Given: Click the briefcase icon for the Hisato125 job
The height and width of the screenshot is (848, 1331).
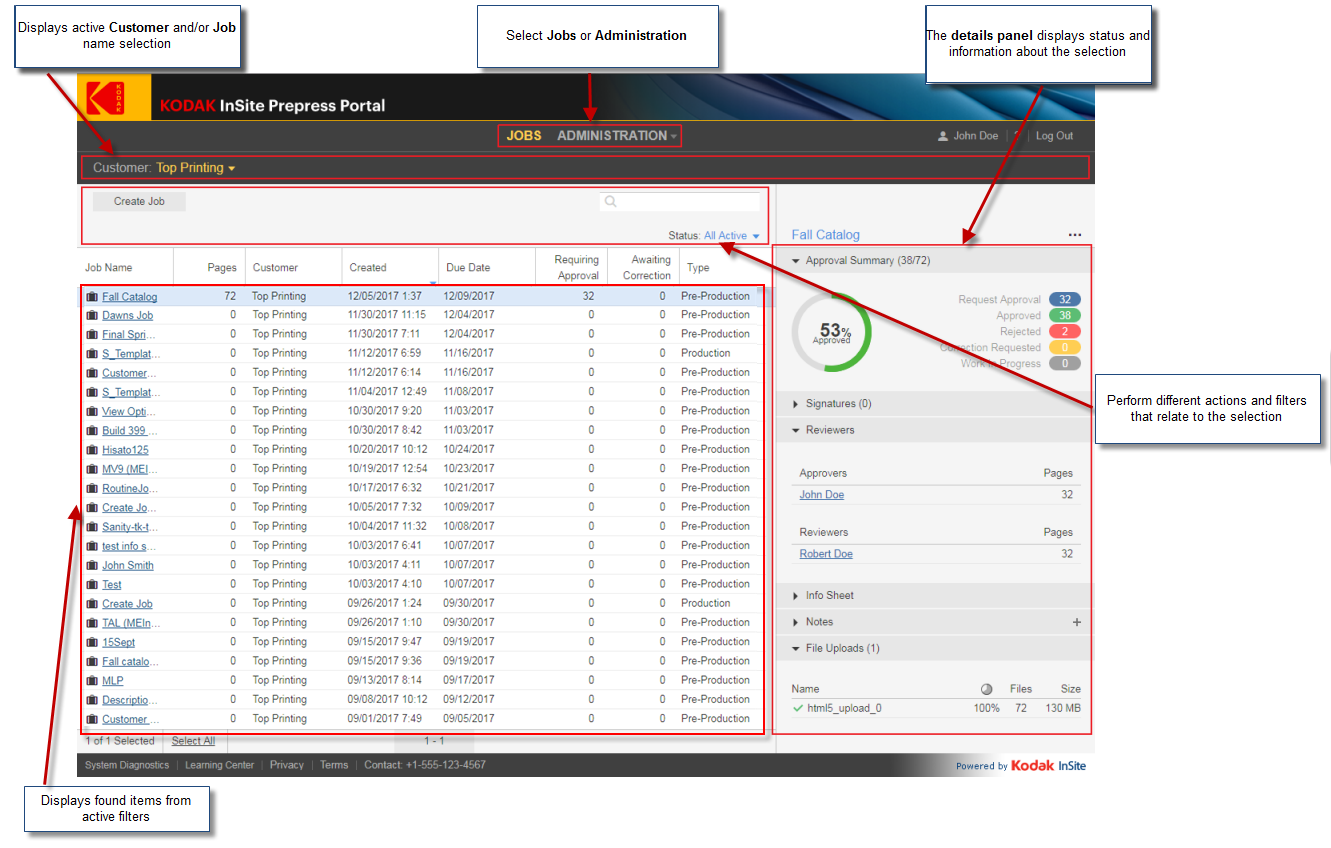Looking at the screenshot, I should tap(92, 450).
